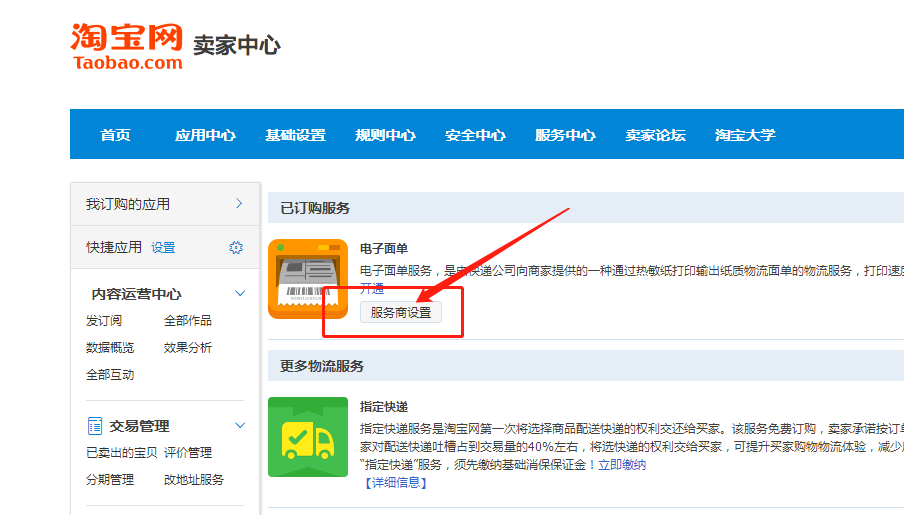Screen dimensions: 904x515
Task: Open 发订阅 in sidebar
Action: (x=104, y=321)
